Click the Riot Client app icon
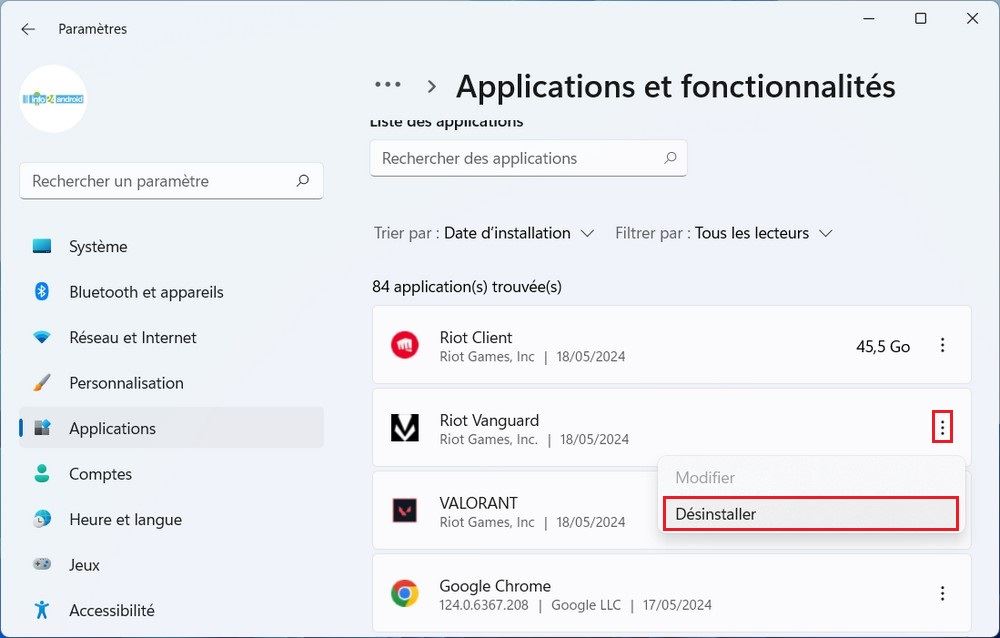 [405, 344]
